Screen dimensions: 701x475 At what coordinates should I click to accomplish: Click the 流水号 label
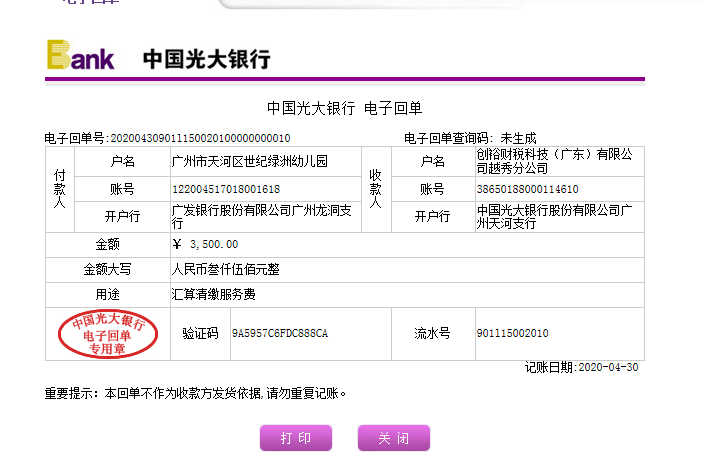pos(432,333)
